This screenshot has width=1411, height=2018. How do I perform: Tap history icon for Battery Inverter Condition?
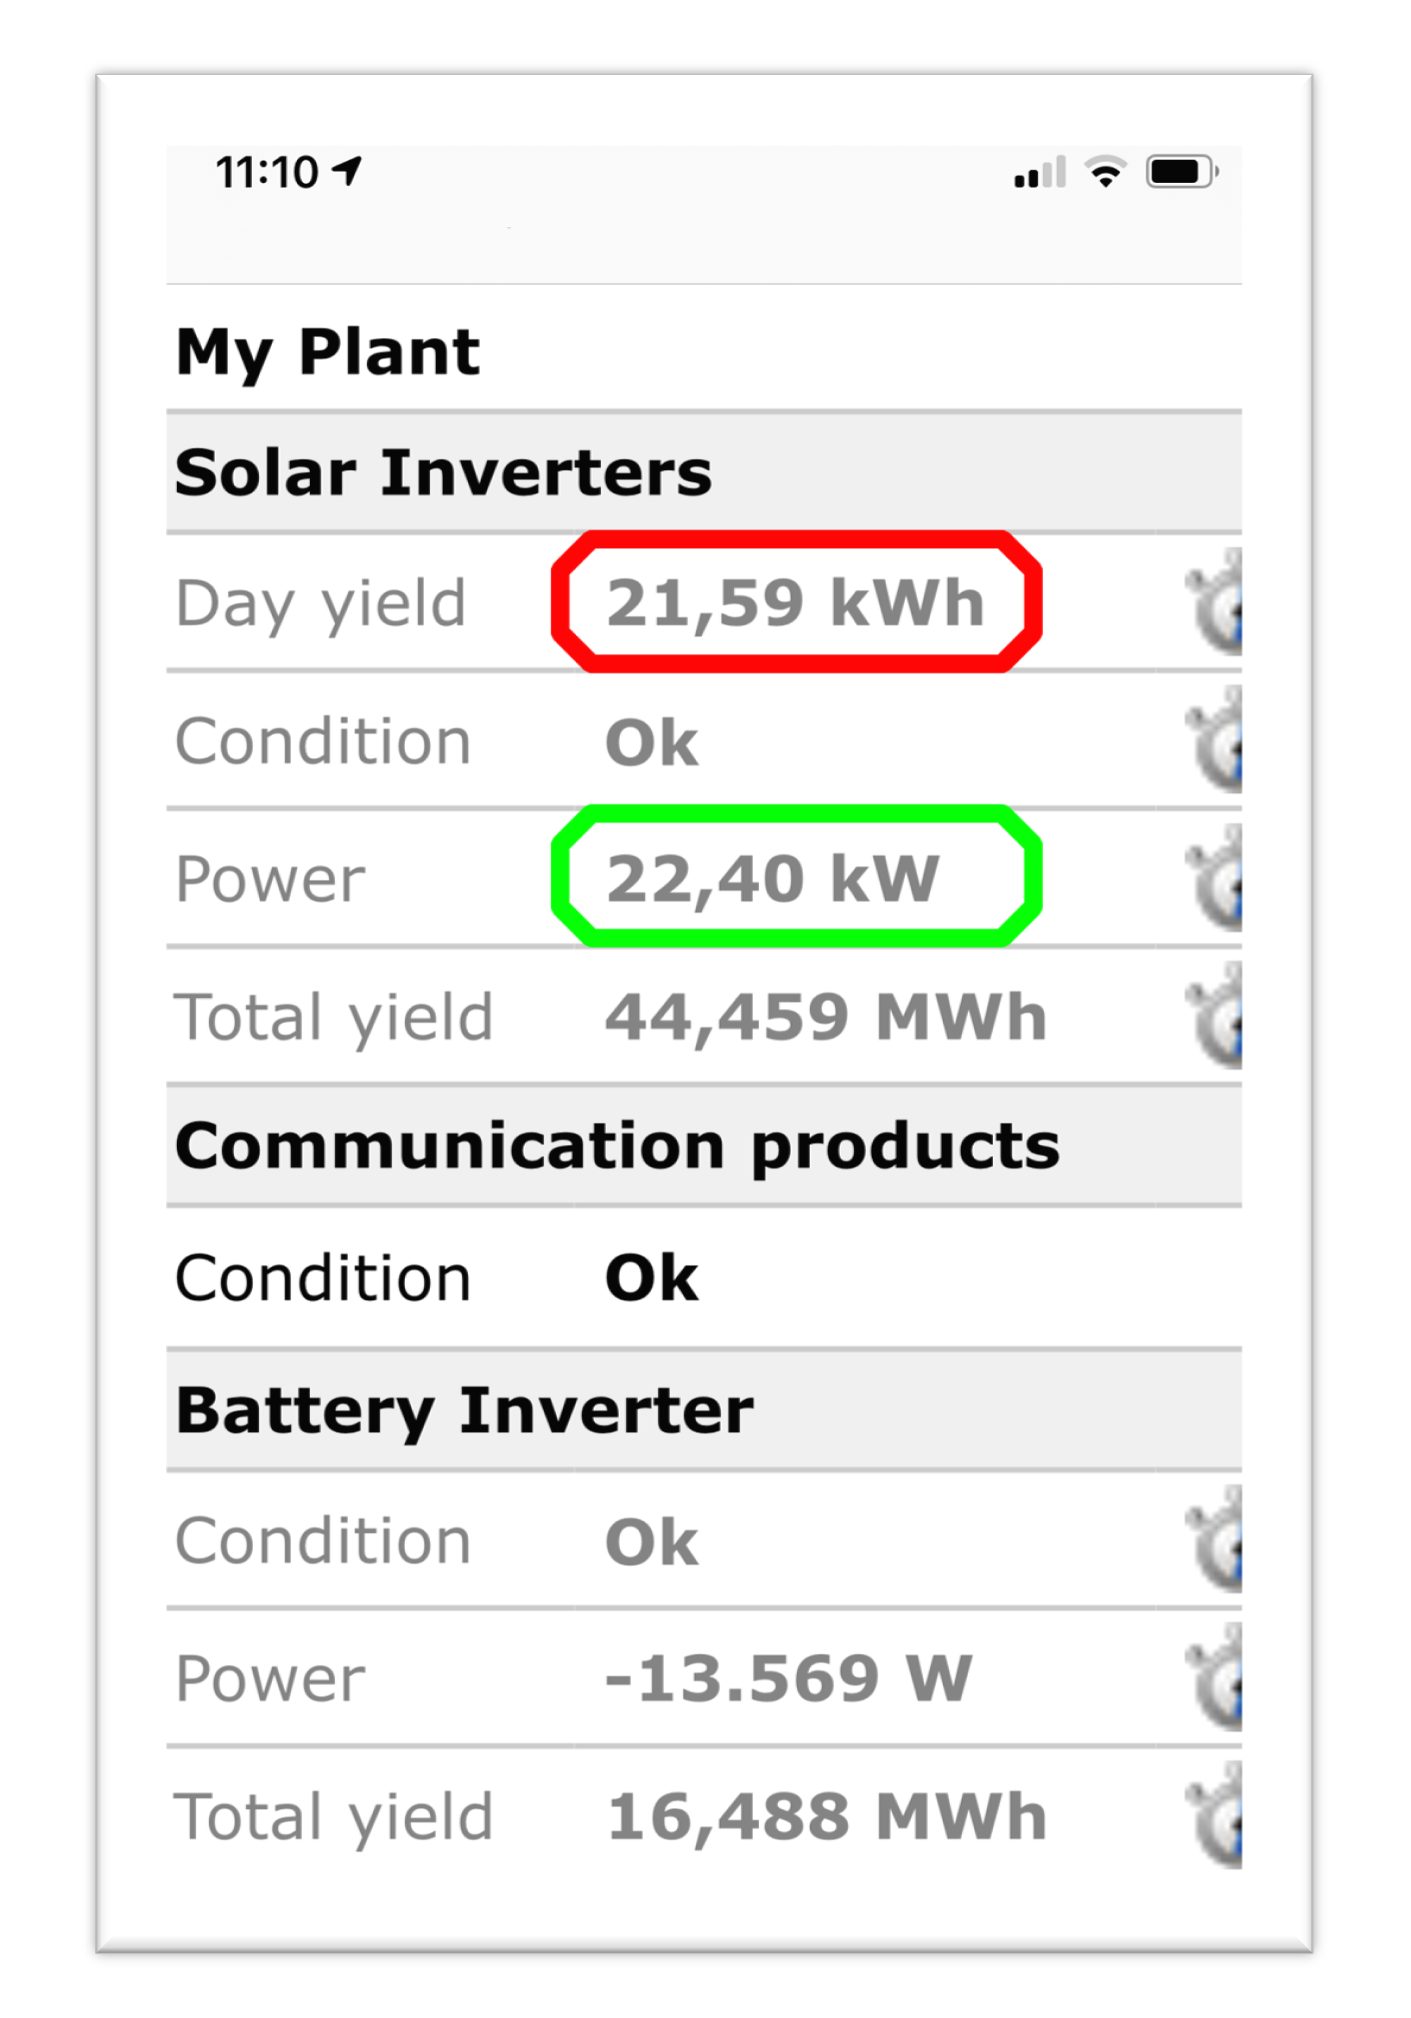tap(1216, 1541)
